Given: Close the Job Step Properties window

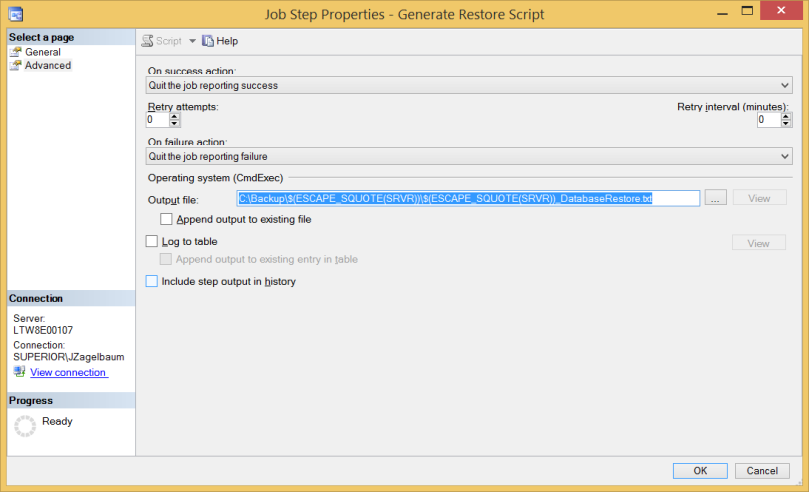Looking at the screenshot, I should click(781, 10).
